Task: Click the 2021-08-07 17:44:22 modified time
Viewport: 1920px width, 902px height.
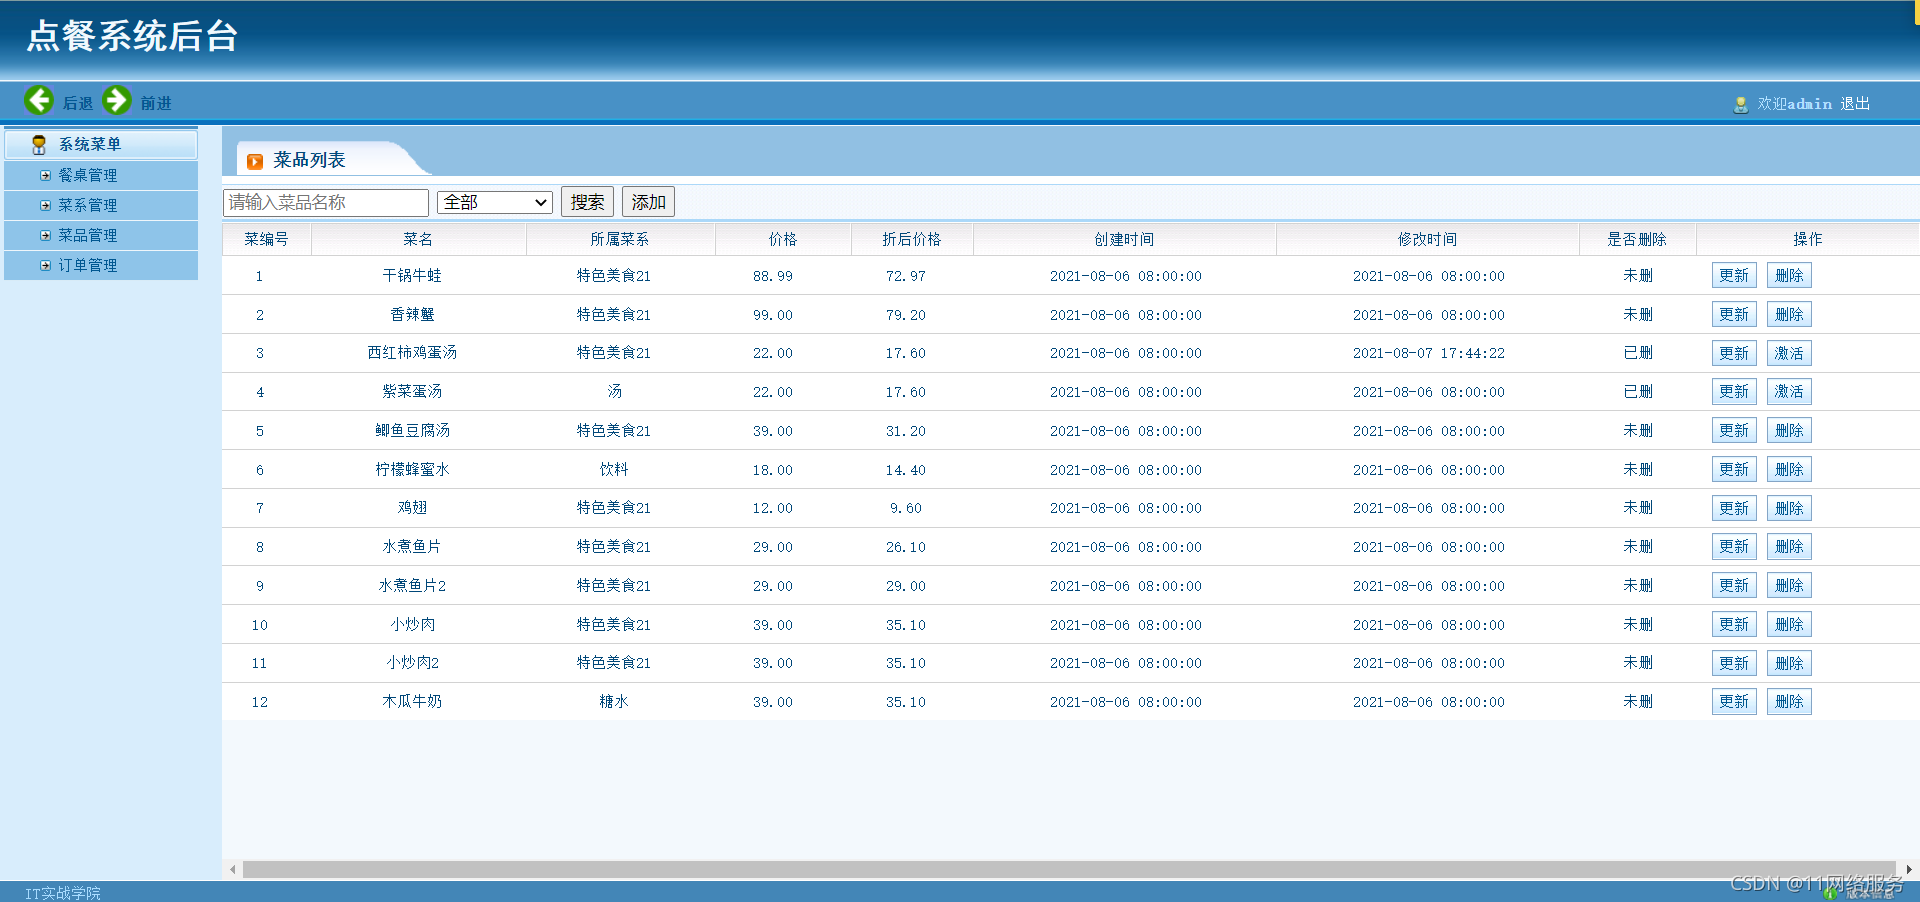Action: click(1428, 353)
